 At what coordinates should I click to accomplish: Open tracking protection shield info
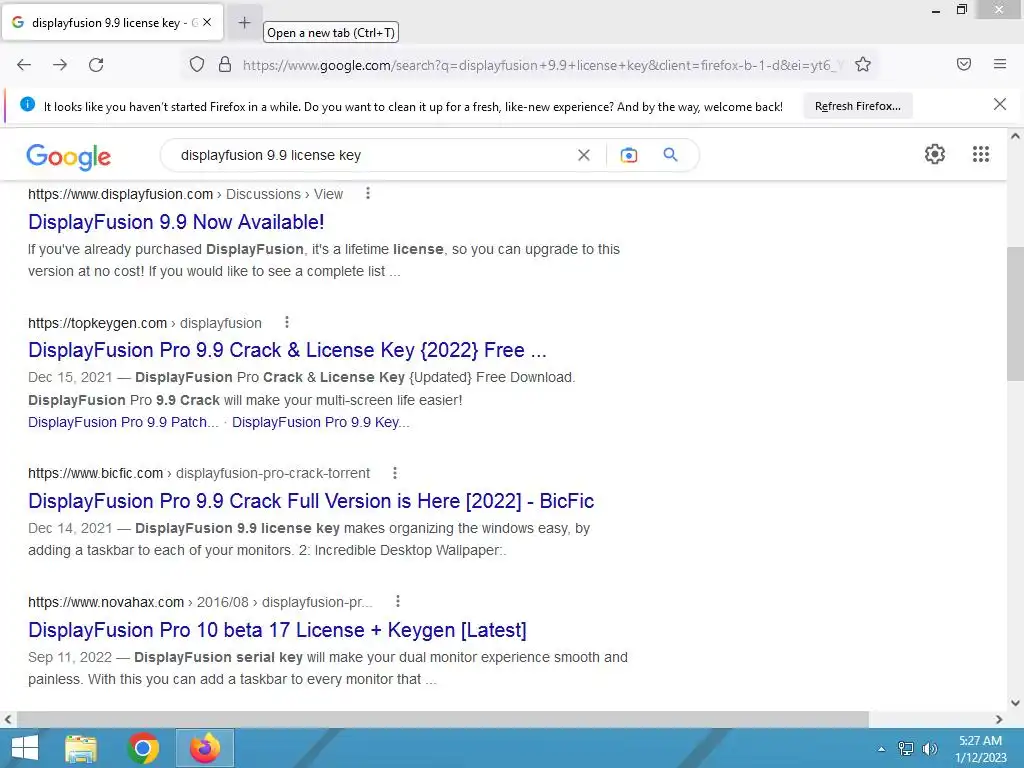[x=197, y=64]
